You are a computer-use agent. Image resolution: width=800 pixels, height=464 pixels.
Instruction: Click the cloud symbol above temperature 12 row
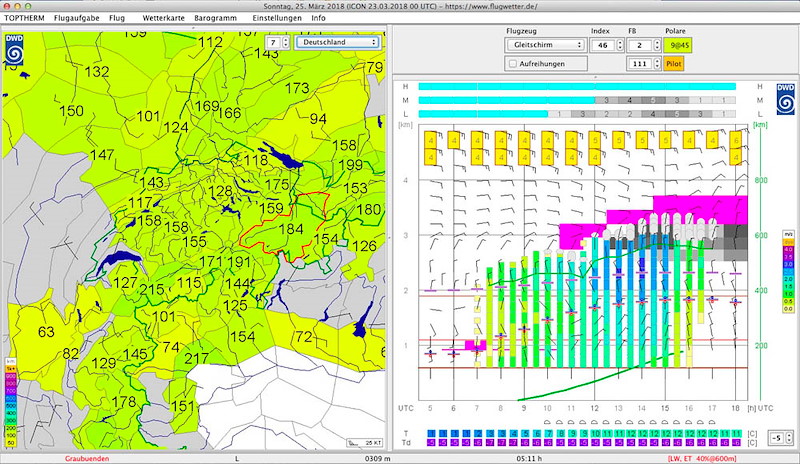point(596,422)
